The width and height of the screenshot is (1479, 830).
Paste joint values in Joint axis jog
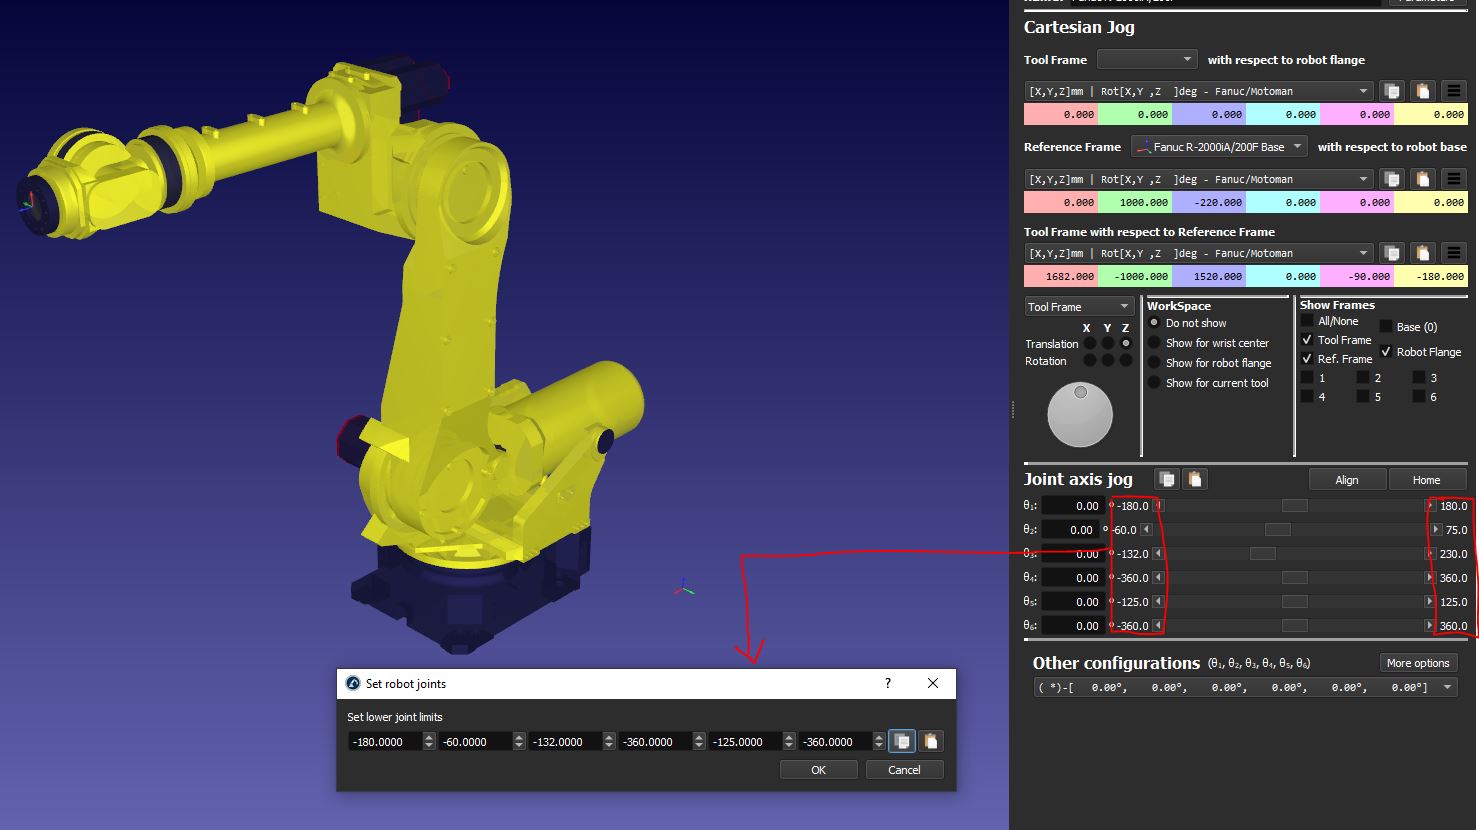pyautogui.click(x=1195, y=480)
